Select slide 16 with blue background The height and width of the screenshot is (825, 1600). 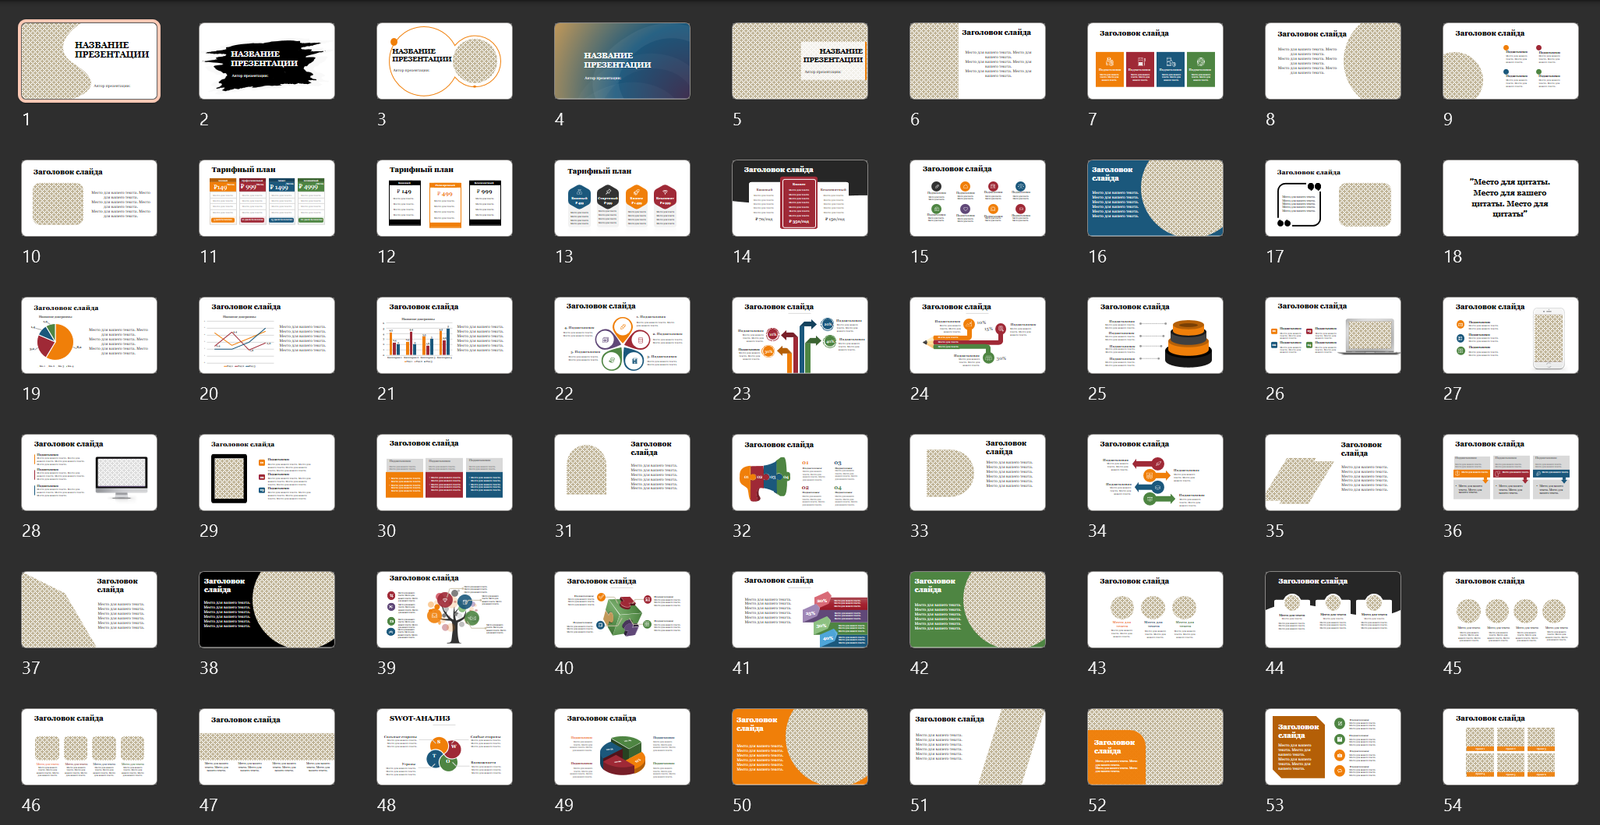click(x=1155, y=198)
